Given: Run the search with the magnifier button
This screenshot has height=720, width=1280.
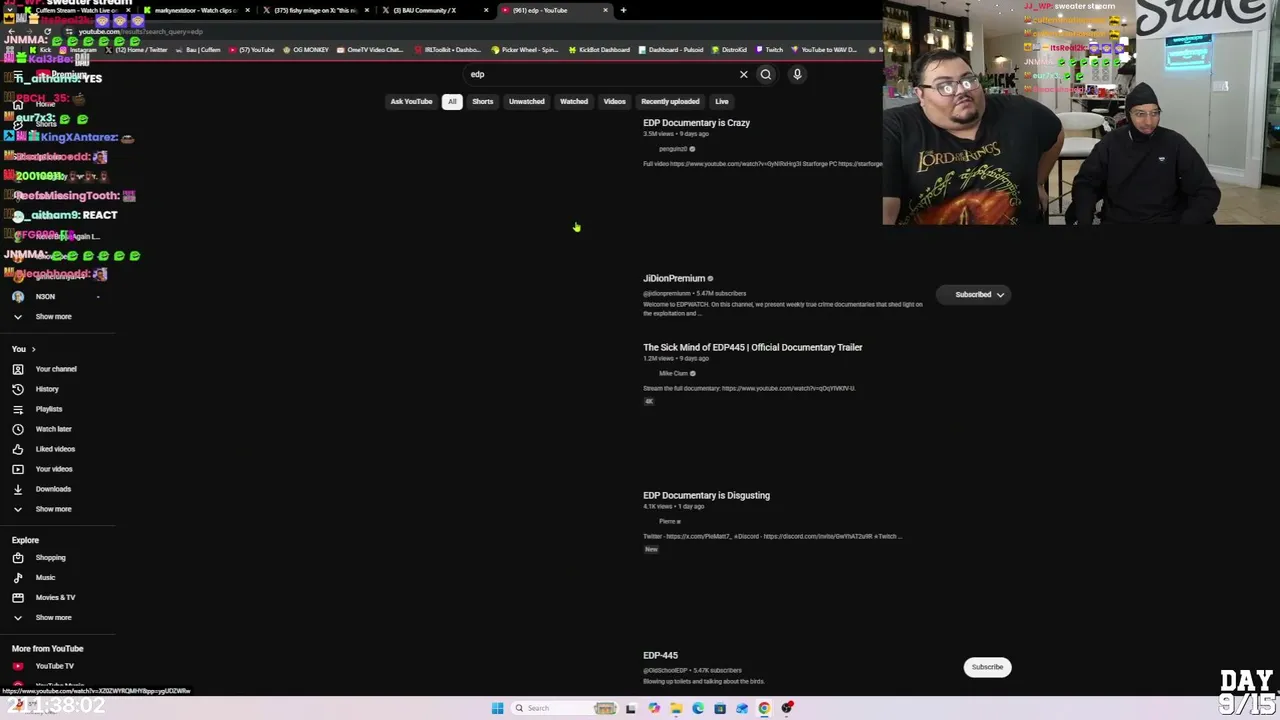Looking at the screenshot, I should (x=766, y=74).
